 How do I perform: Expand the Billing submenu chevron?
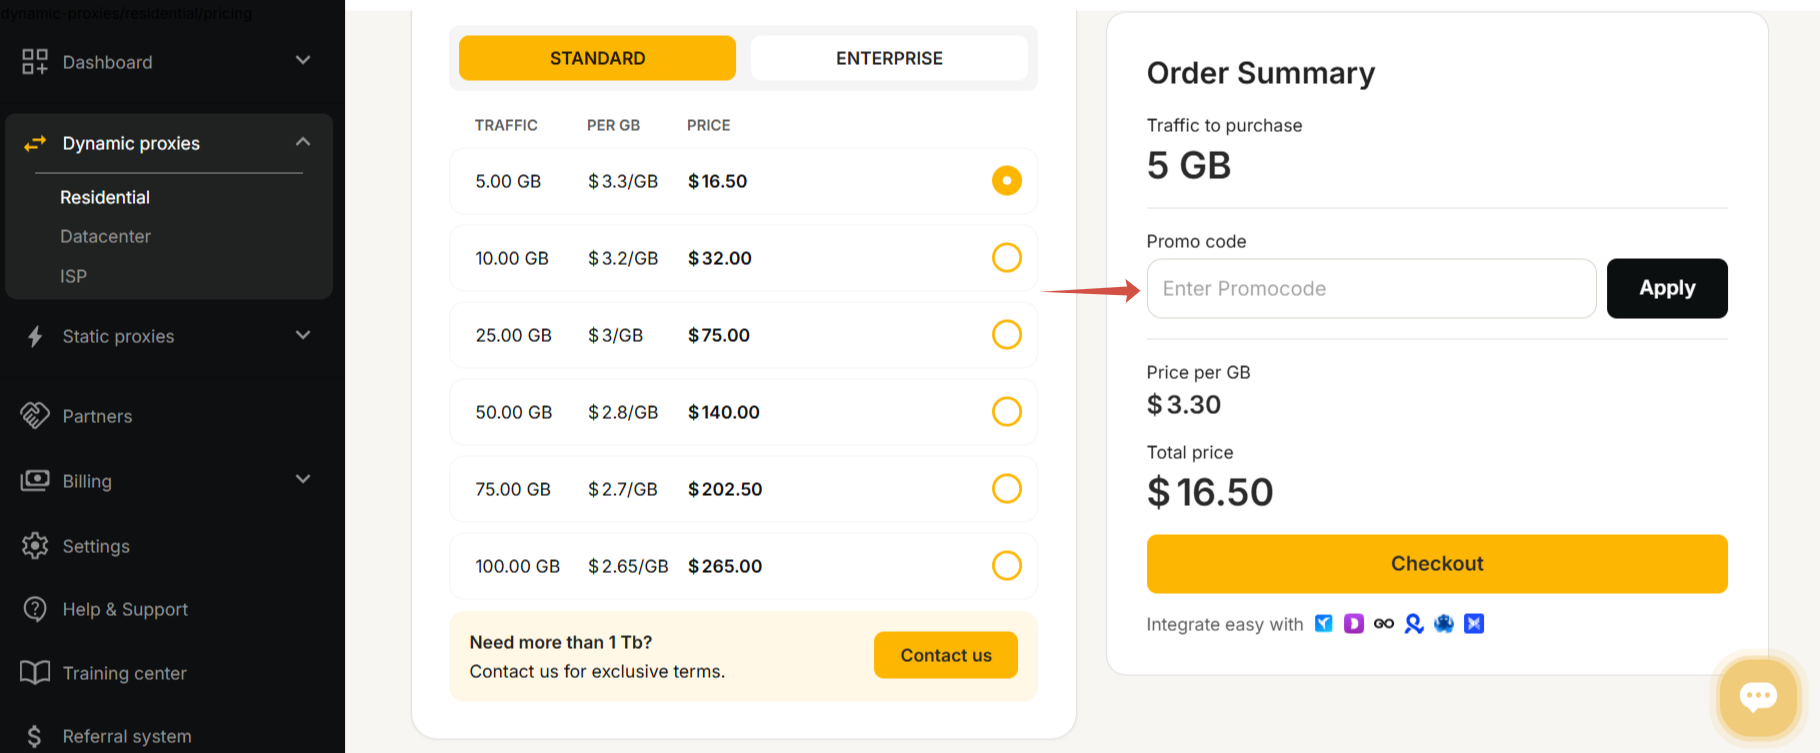(303, 480)
